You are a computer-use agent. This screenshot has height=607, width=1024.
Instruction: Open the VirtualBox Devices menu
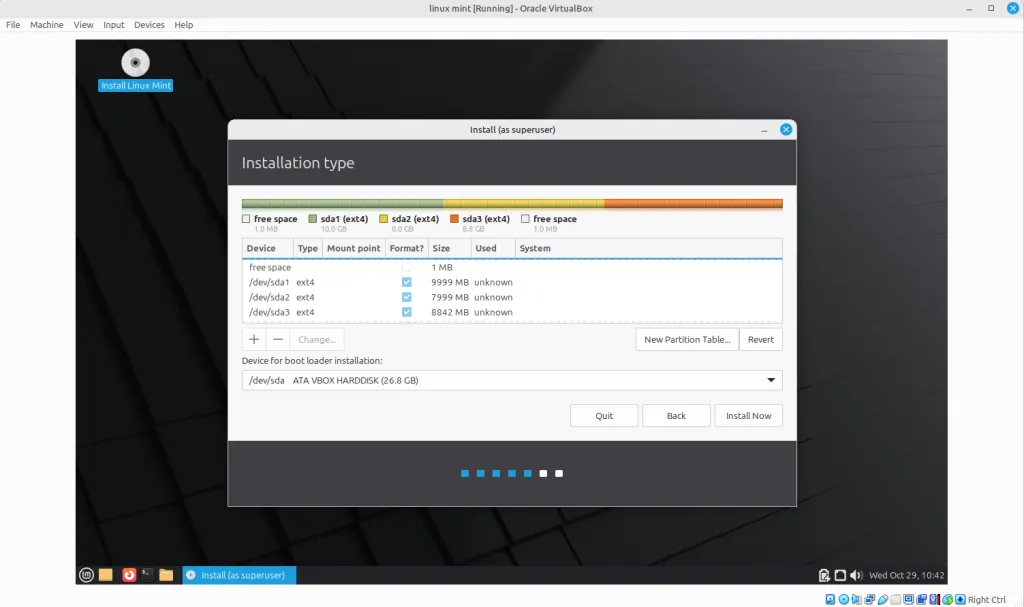pyautogui.click(x=149, y=24)
